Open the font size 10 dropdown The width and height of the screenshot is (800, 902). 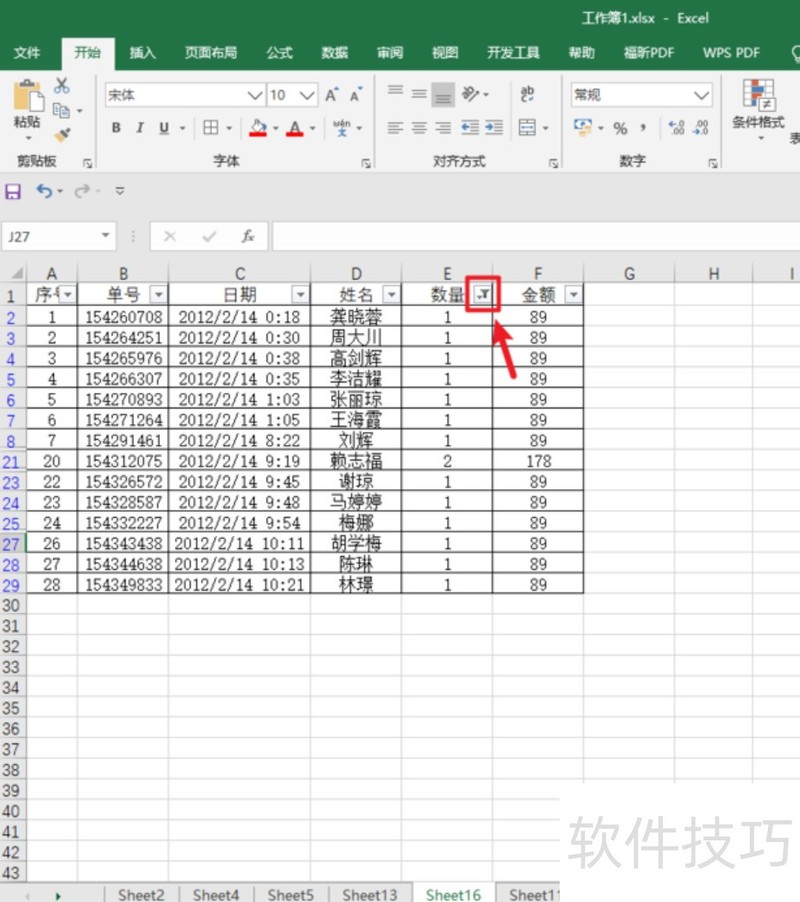pyautogui.click(x=307, y=95)
